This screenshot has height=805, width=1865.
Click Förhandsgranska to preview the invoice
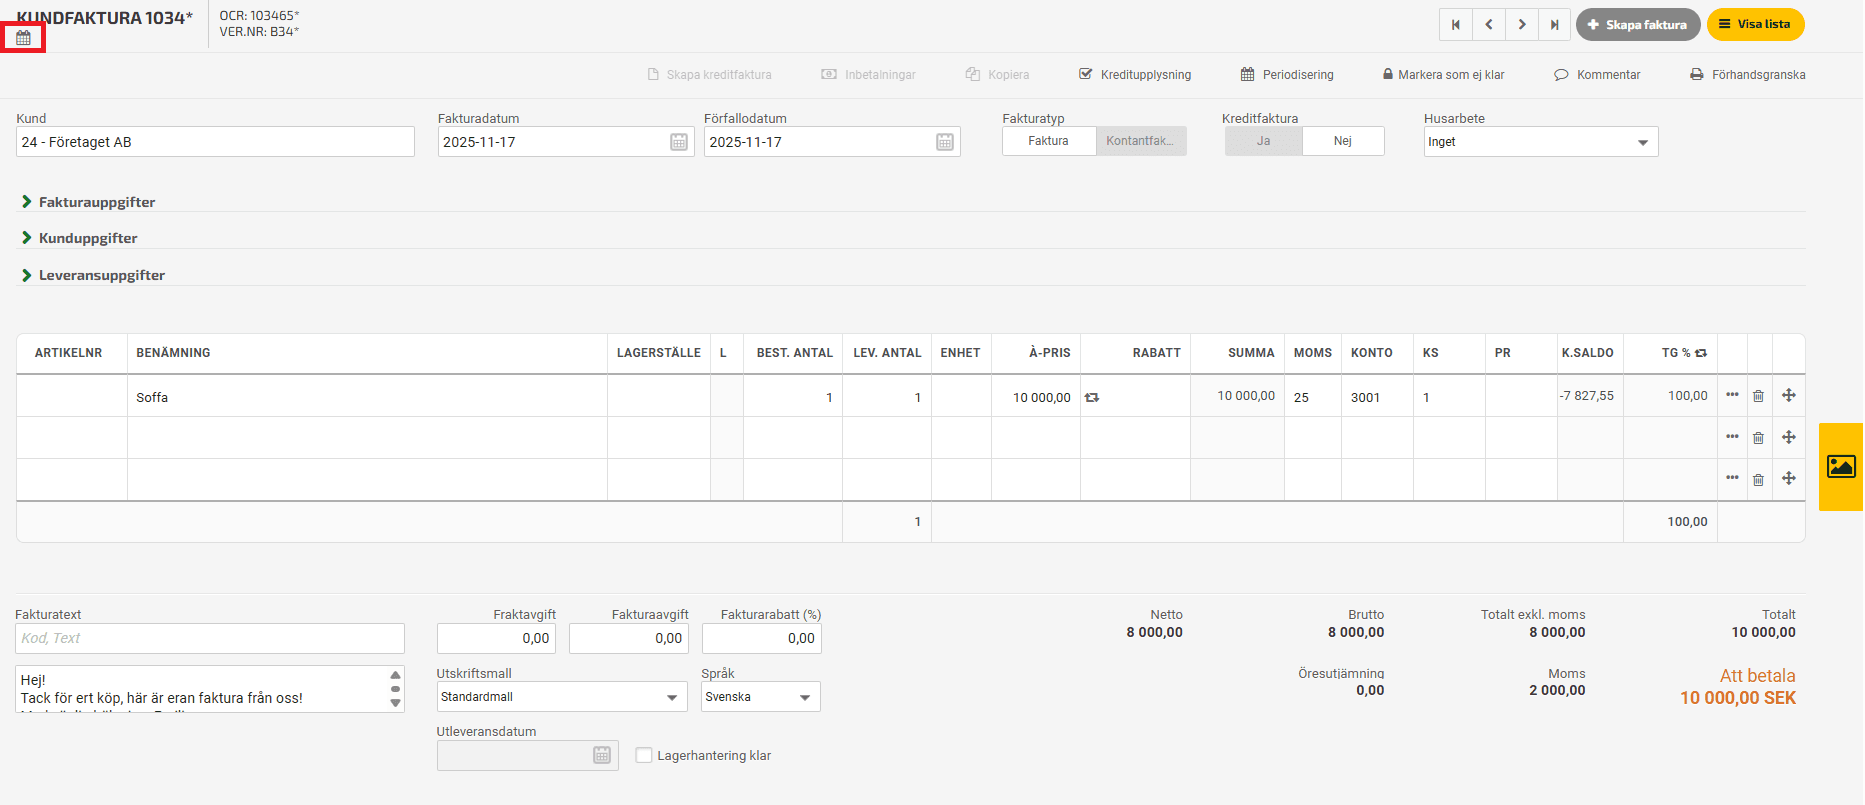pos(1747,75)
